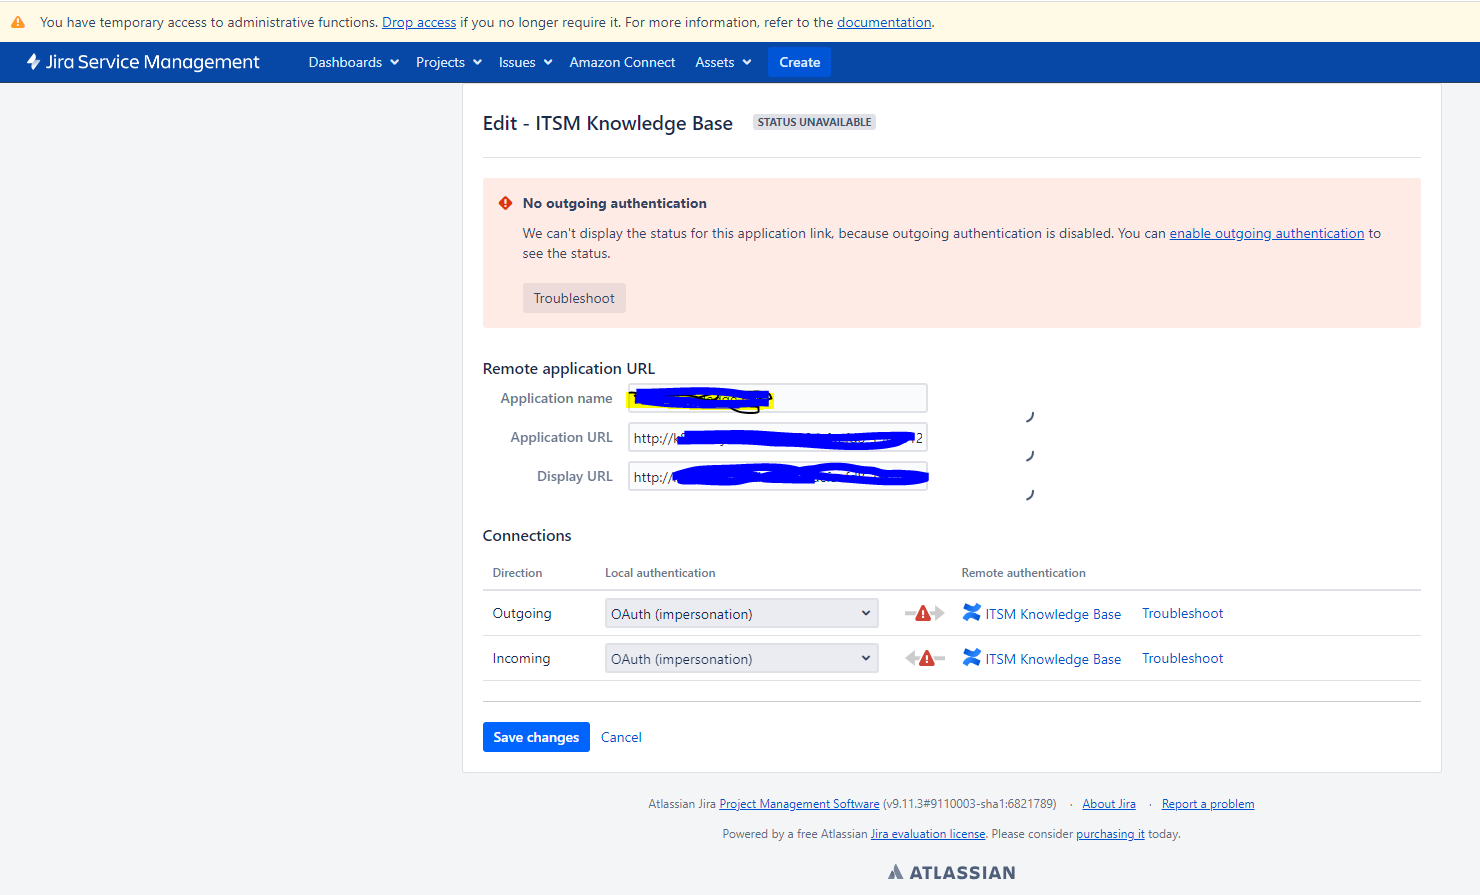Click the Jira Service Management lightning logo
Viewport: 1480px width, 895px height.
point(34,62)
